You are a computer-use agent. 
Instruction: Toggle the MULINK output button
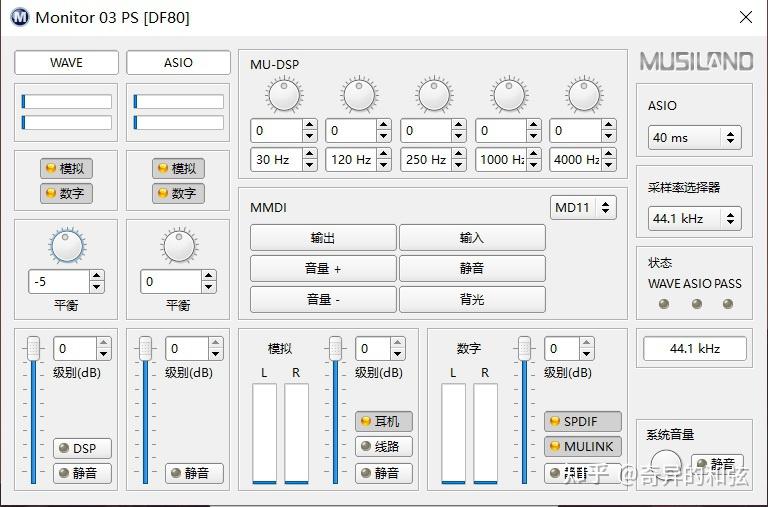click(x=583, y=446)
